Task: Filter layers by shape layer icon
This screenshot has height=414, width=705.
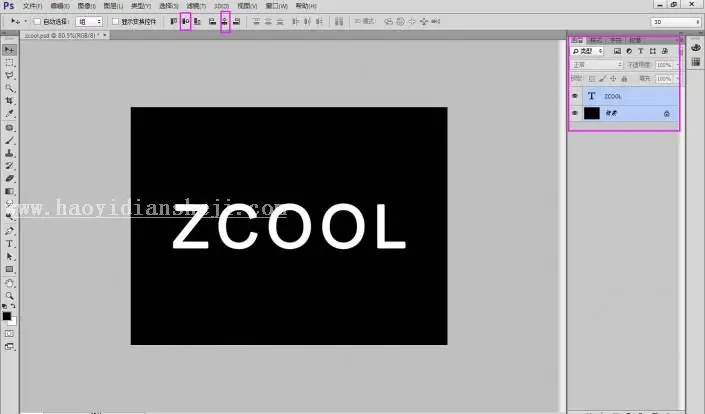Action: coord(653,51)
